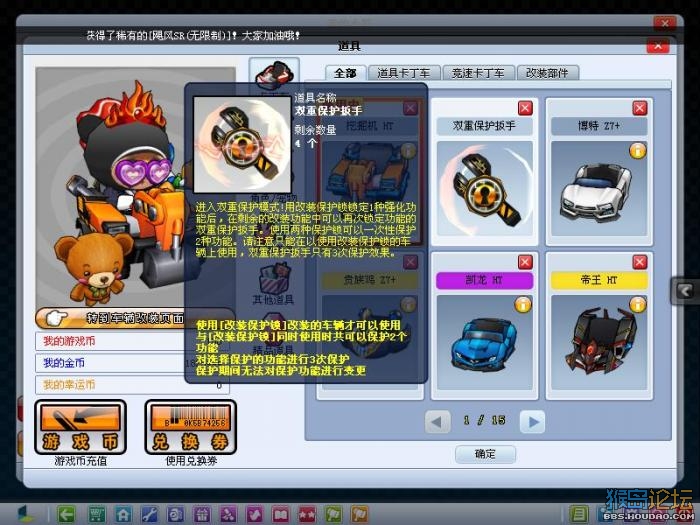Click info icon on 凯龙 HT card

click(523, 305)
